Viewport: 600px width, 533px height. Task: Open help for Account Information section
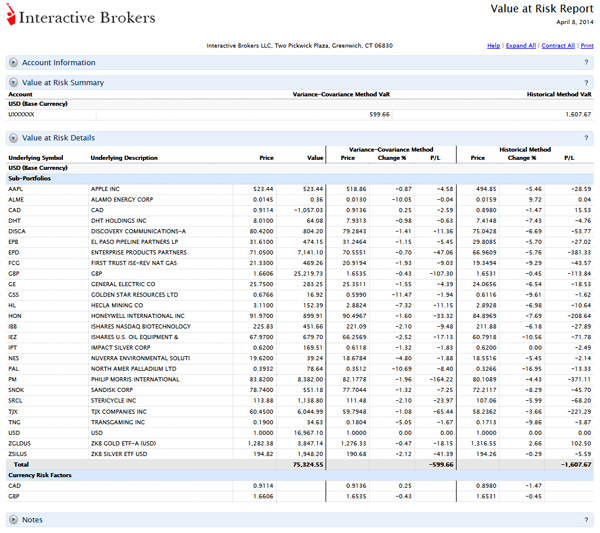click(x=586, y=62)
